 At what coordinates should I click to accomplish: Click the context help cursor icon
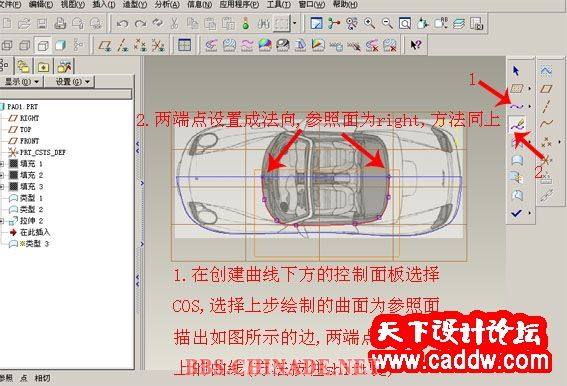(x=416, y=45)
